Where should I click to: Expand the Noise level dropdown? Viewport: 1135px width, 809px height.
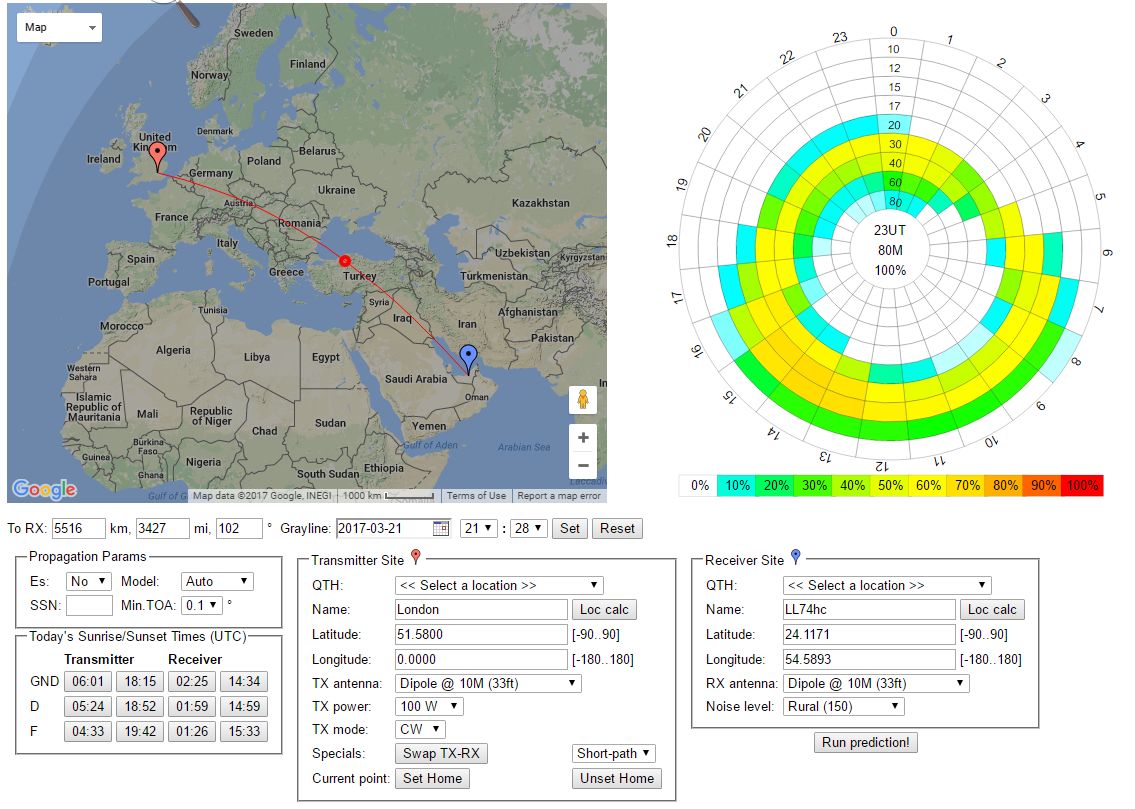(x=843, y=706)
